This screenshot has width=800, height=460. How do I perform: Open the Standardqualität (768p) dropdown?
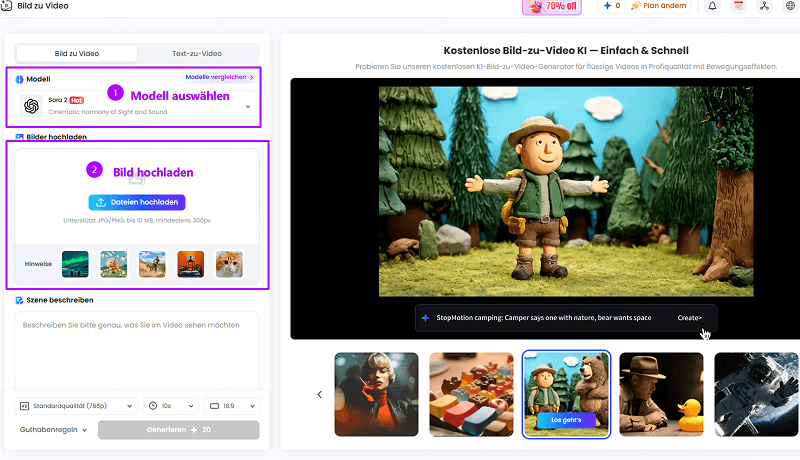click(x=76, y=406)
